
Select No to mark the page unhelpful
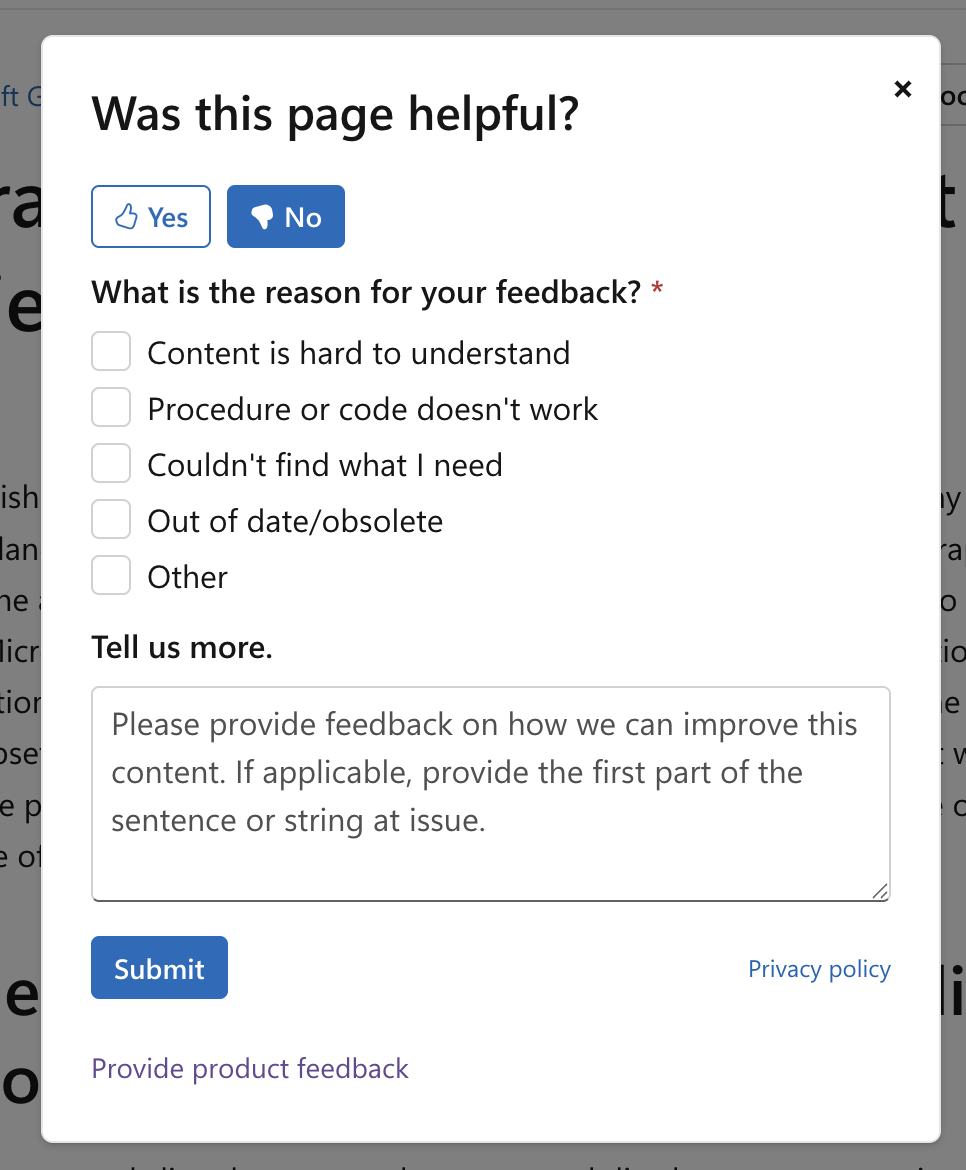pos(285,216)
